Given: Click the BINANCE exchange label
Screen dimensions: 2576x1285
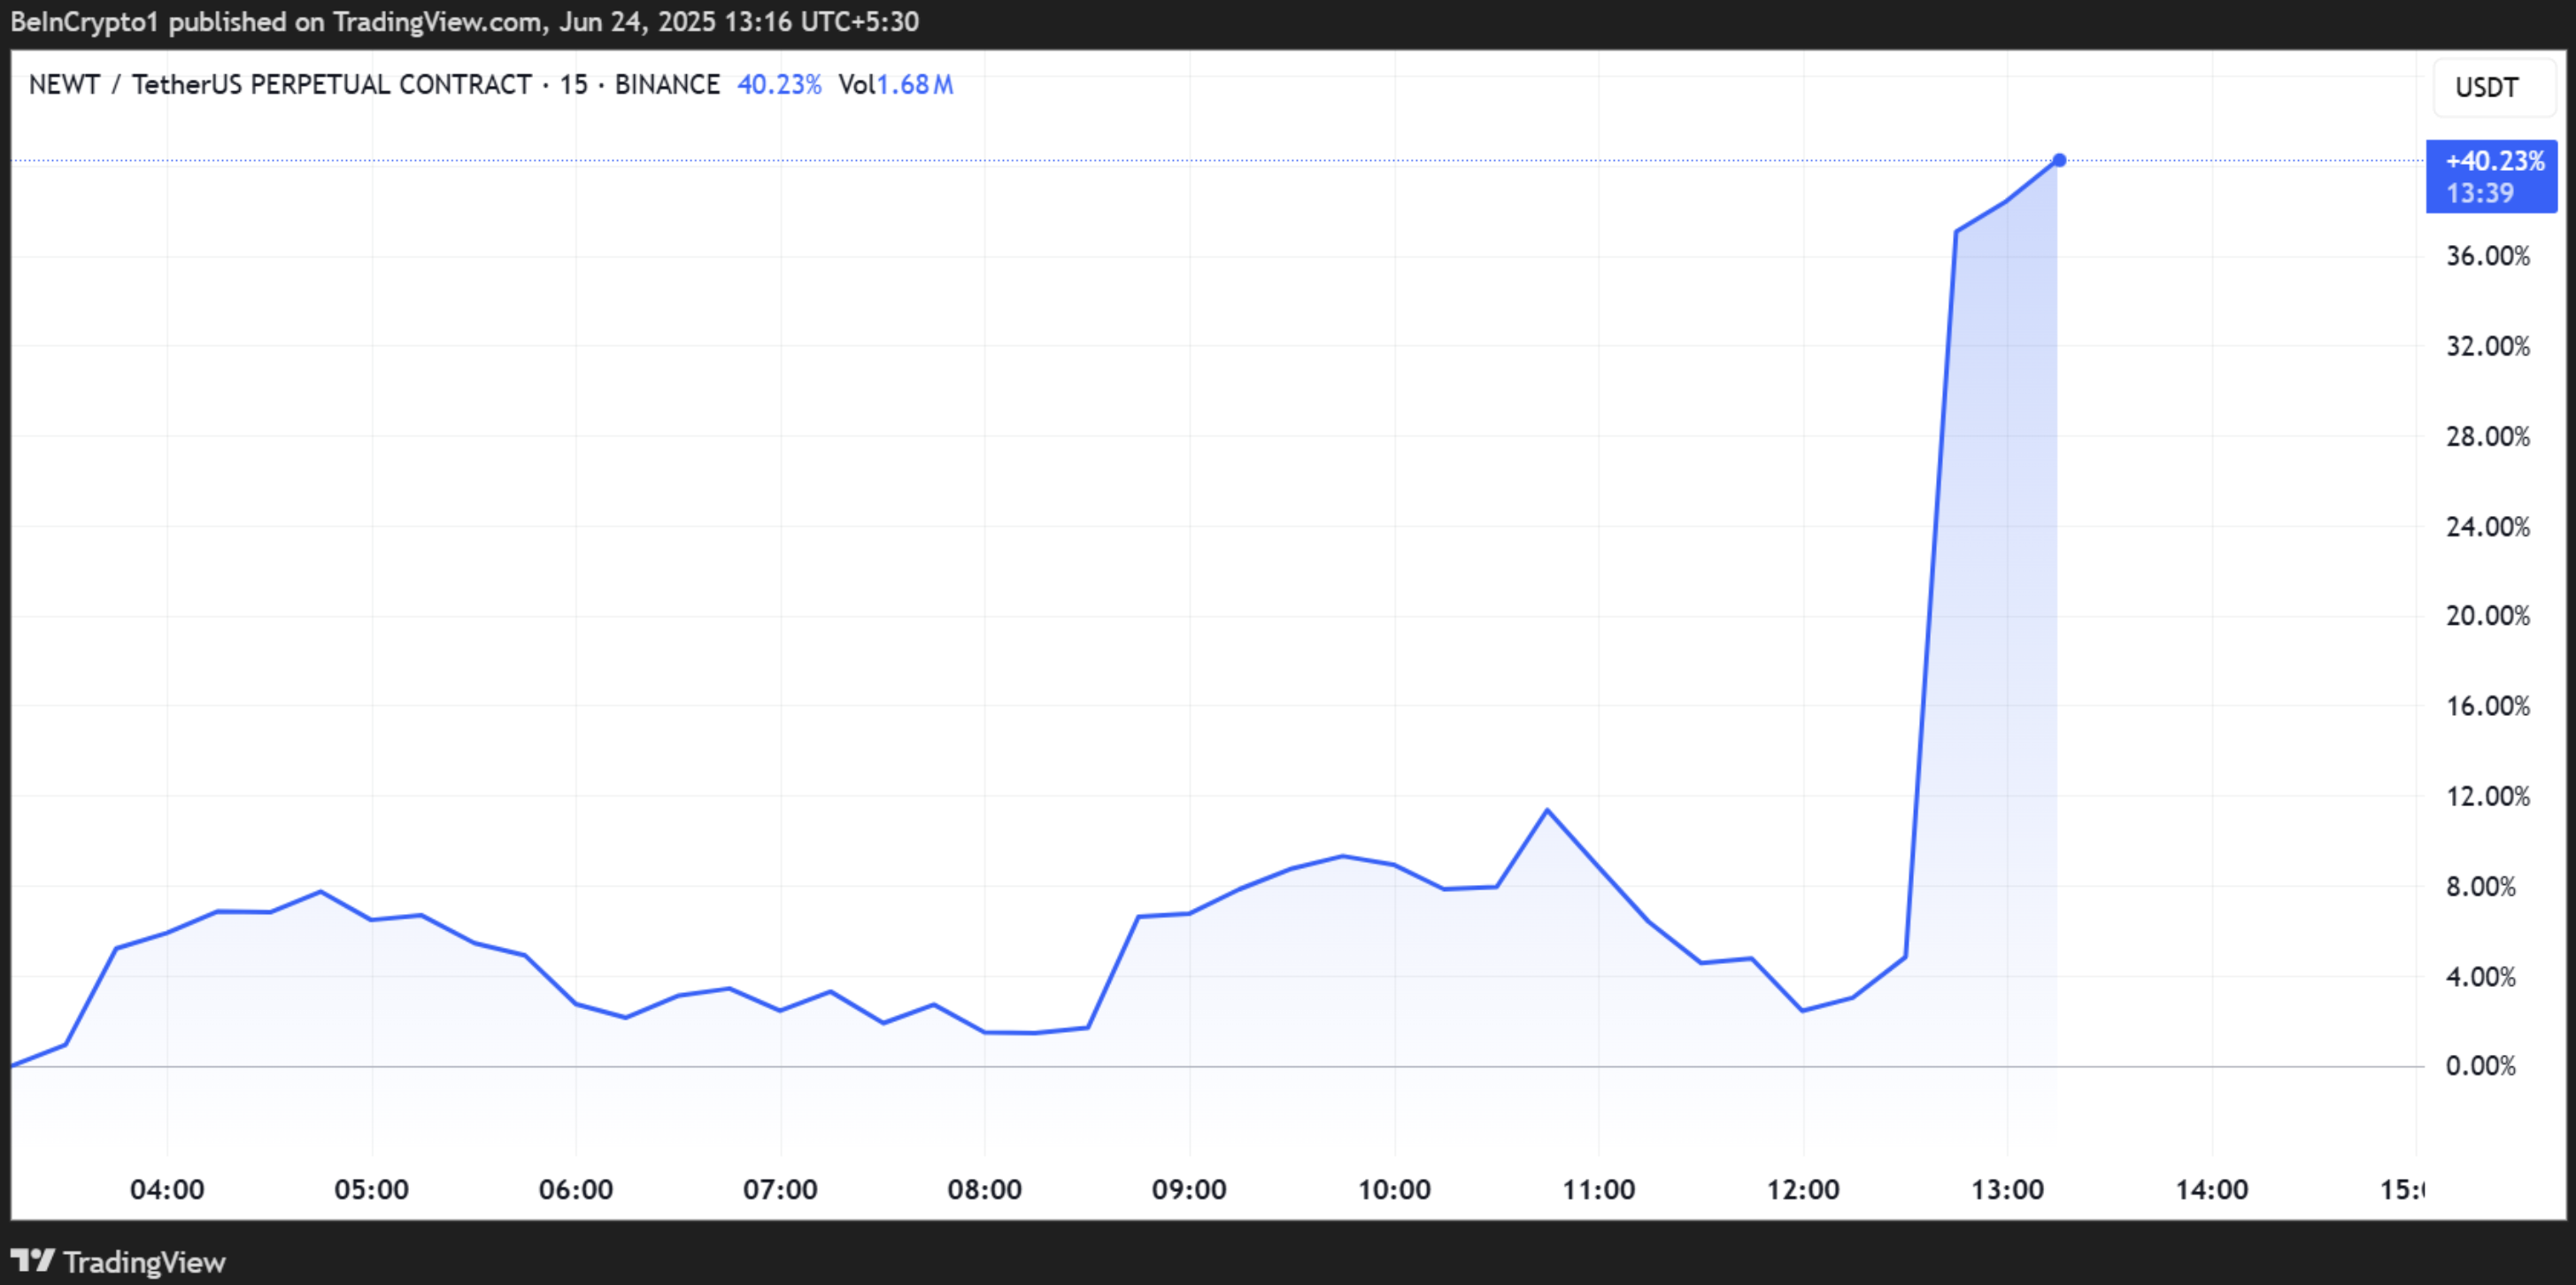Looking at the screenshot, I should [666, 84].
